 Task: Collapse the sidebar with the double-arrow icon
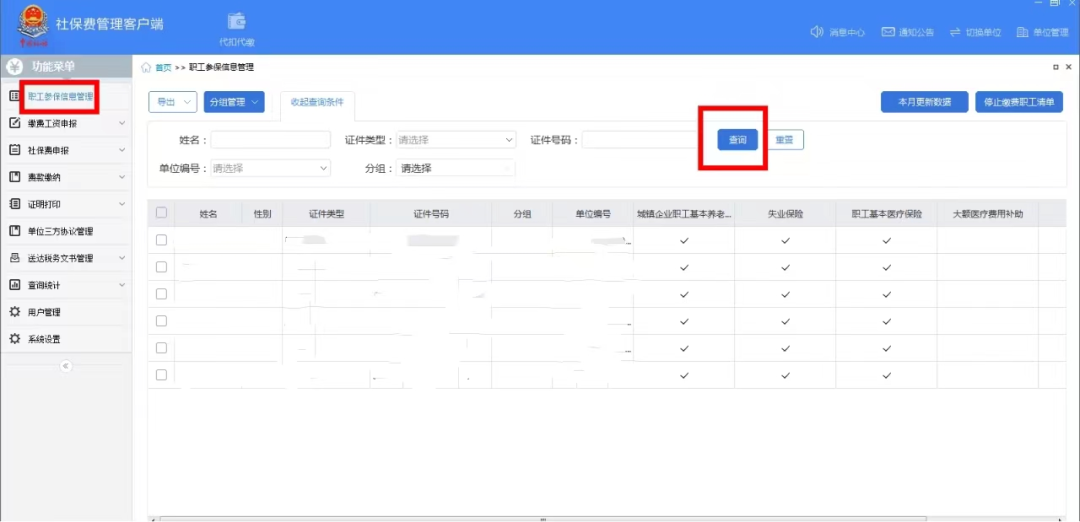click(66, 366)
